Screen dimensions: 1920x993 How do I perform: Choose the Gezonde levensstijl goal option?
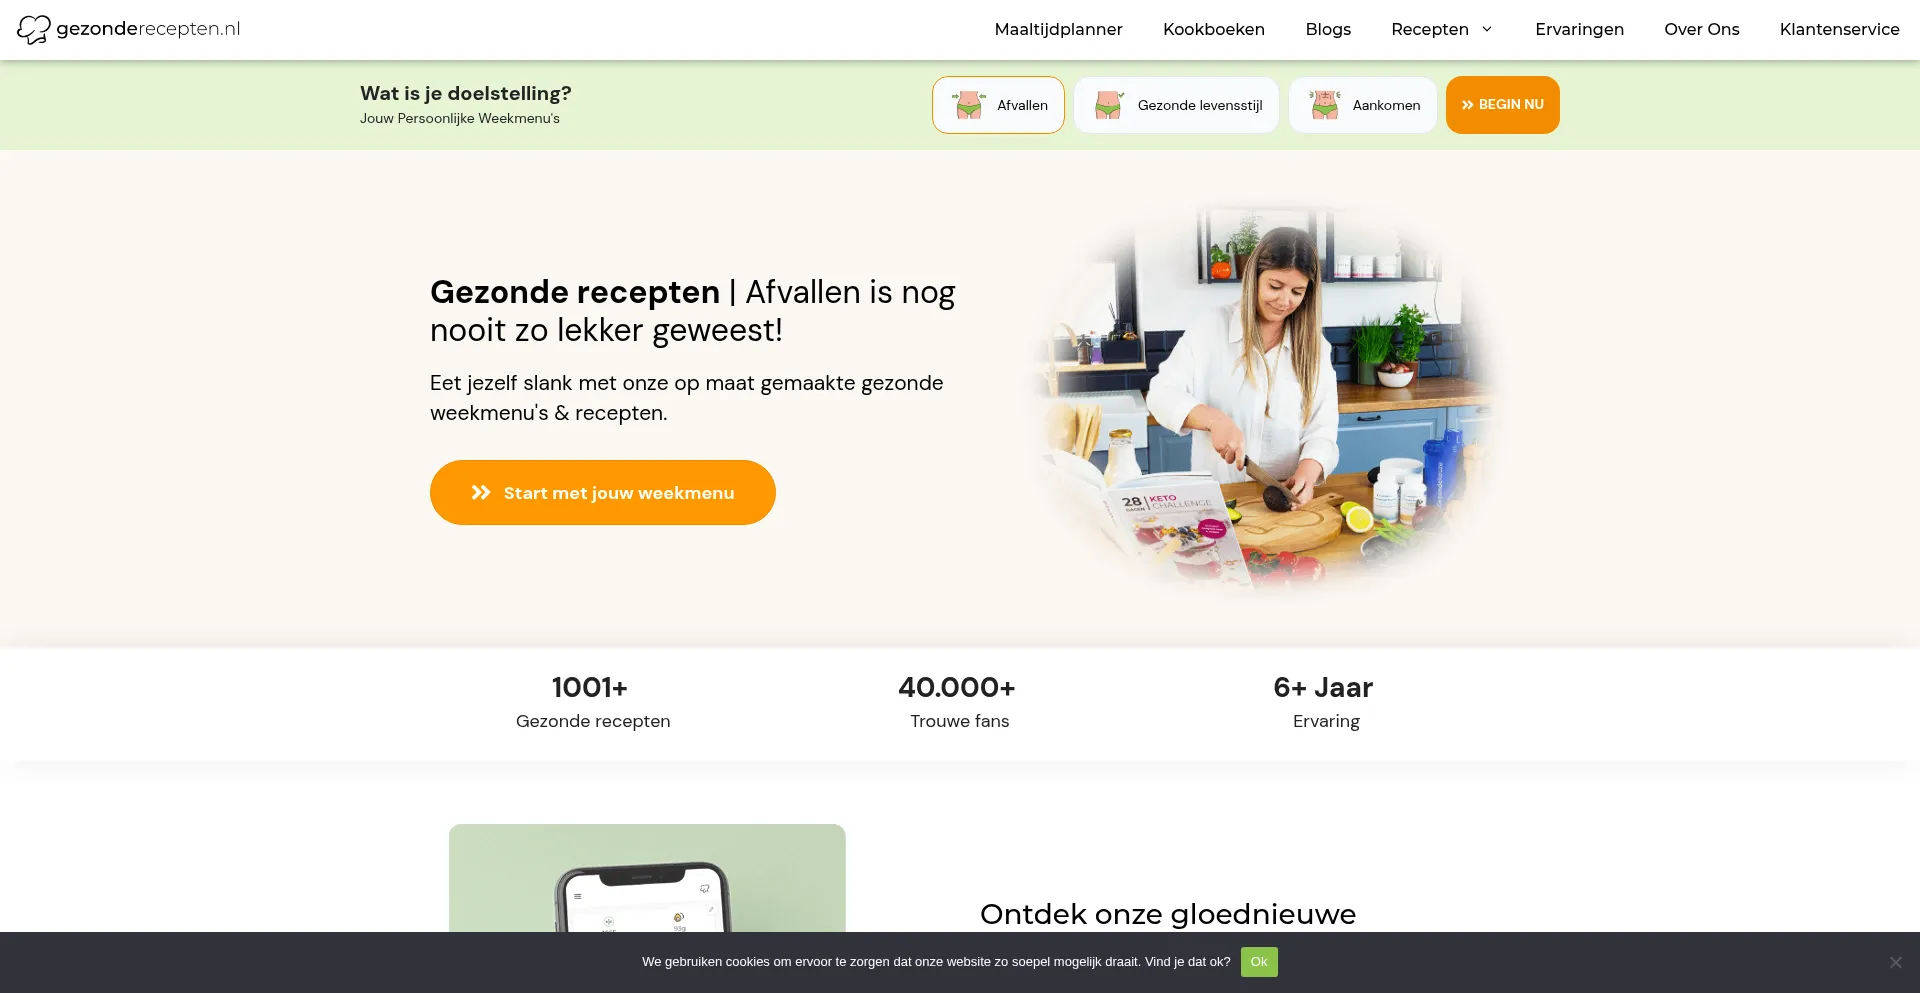tap(1176, 105)
